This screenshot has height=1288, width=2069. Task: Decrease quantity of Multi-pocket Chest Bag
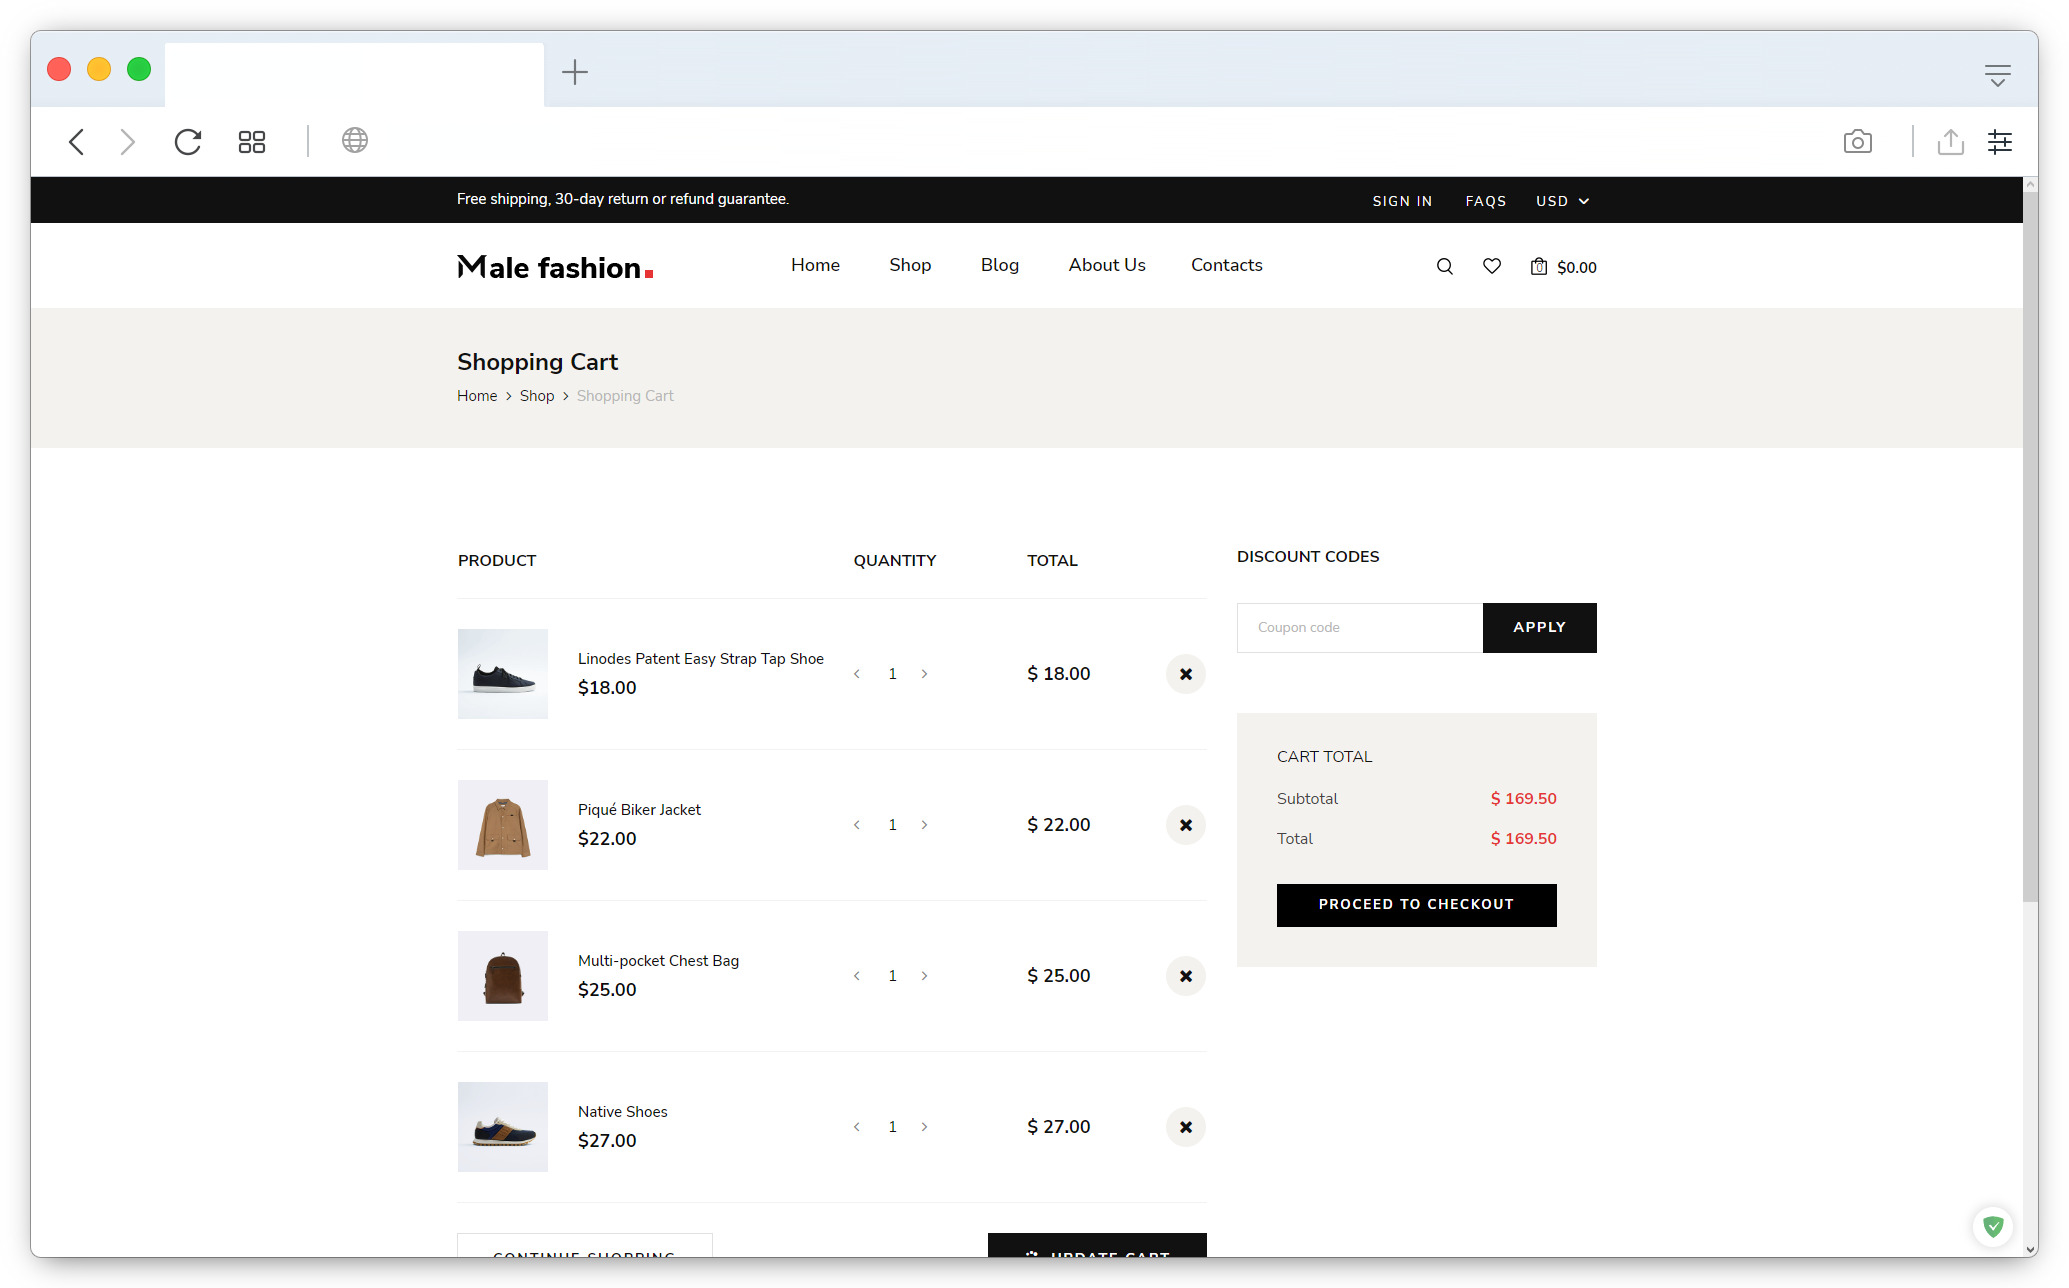coord(857,976)
